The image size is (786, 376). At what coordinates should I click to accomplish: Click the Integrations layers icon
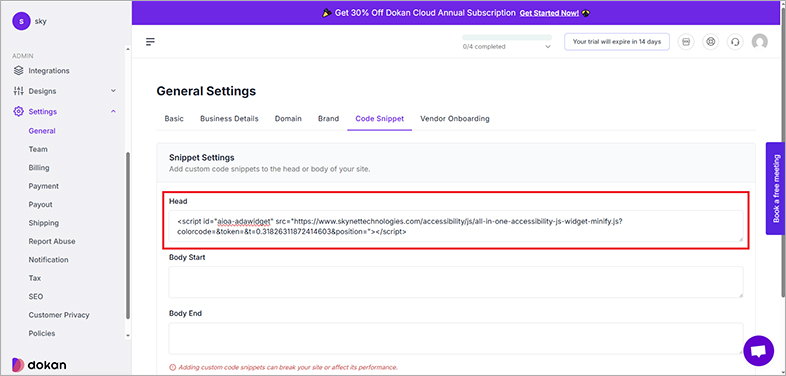tap(19, 71)
